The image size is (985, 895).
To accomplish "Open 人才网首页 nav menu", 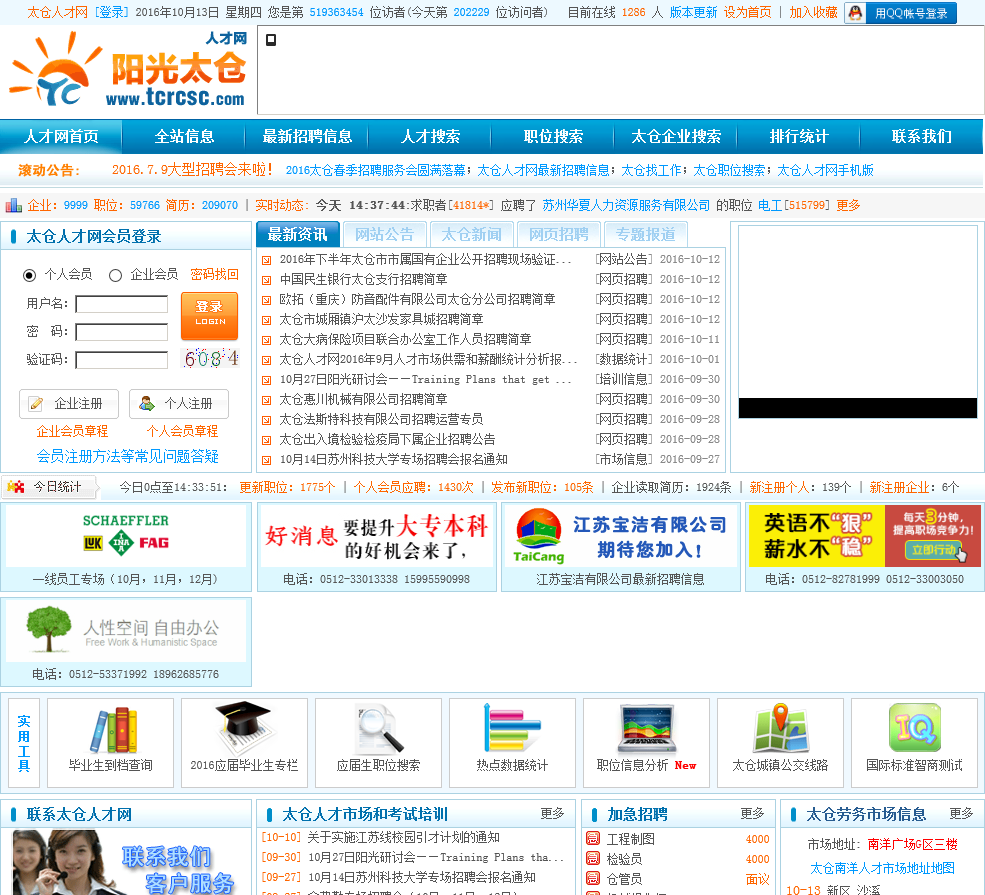I will pyautogui.click(x=61, y=136).
